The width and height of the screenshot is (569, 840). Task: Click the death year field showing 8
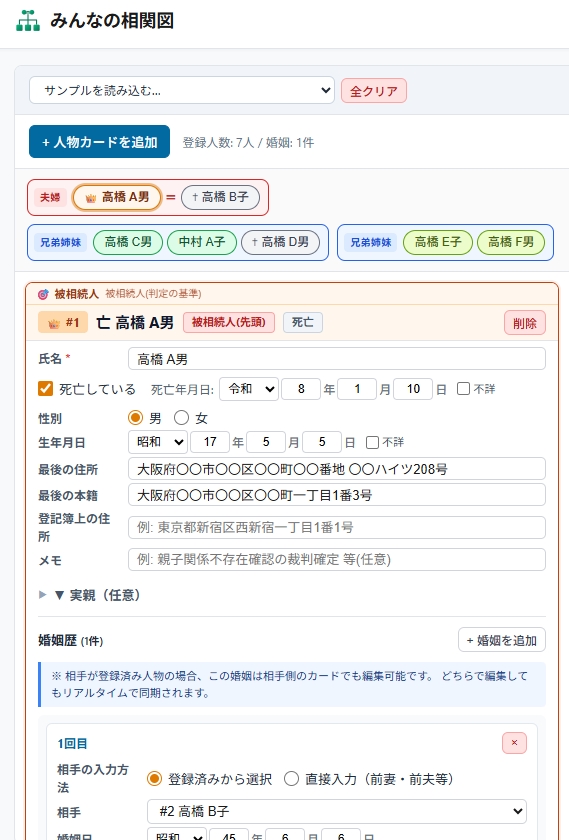tap(301, 388)
